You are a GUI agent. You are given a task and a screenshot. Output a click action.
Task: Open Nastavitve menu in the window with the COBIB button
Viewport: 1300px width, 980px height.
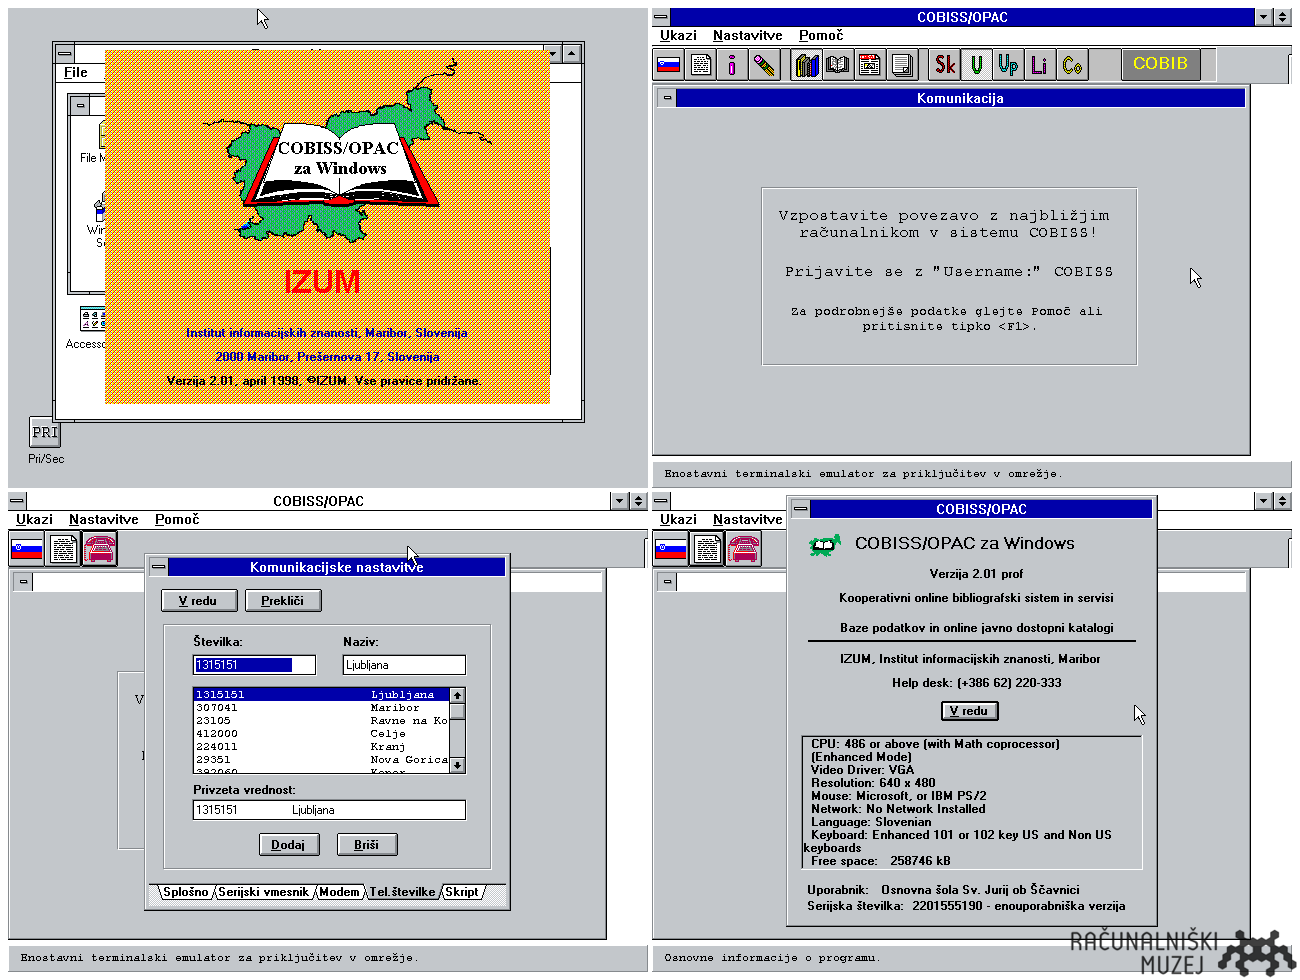pyautogui.click(x=747, y=35)
